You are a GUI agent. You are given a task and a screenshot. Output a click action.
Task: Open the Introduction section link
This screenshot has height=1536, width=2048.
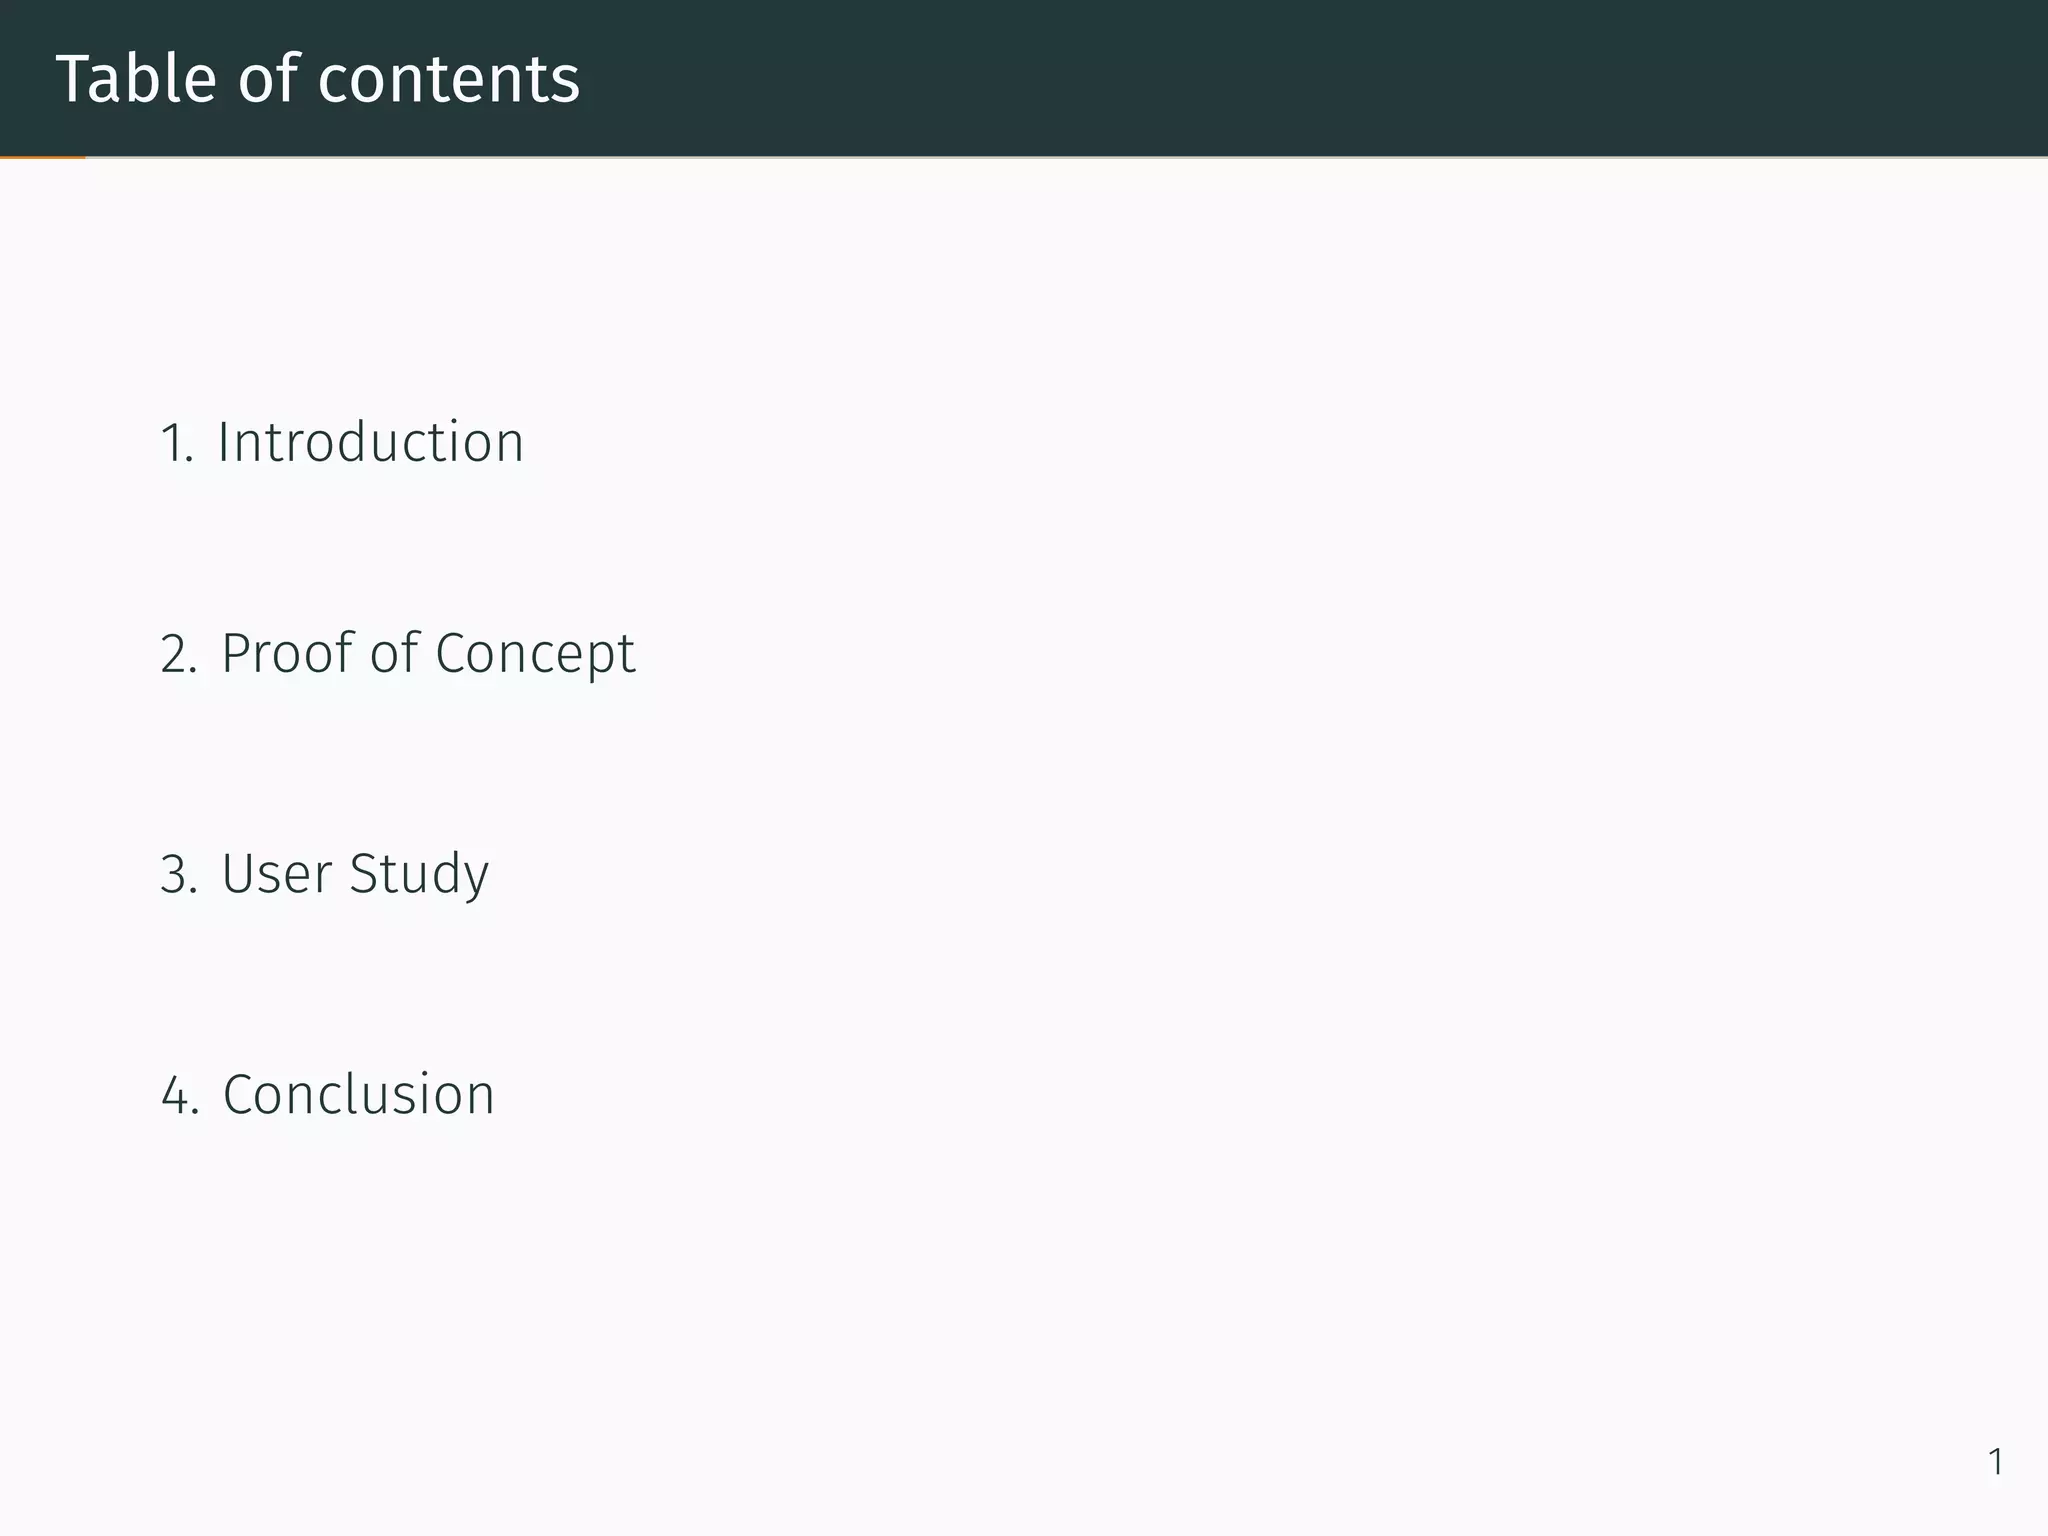(x=370, y=442)
